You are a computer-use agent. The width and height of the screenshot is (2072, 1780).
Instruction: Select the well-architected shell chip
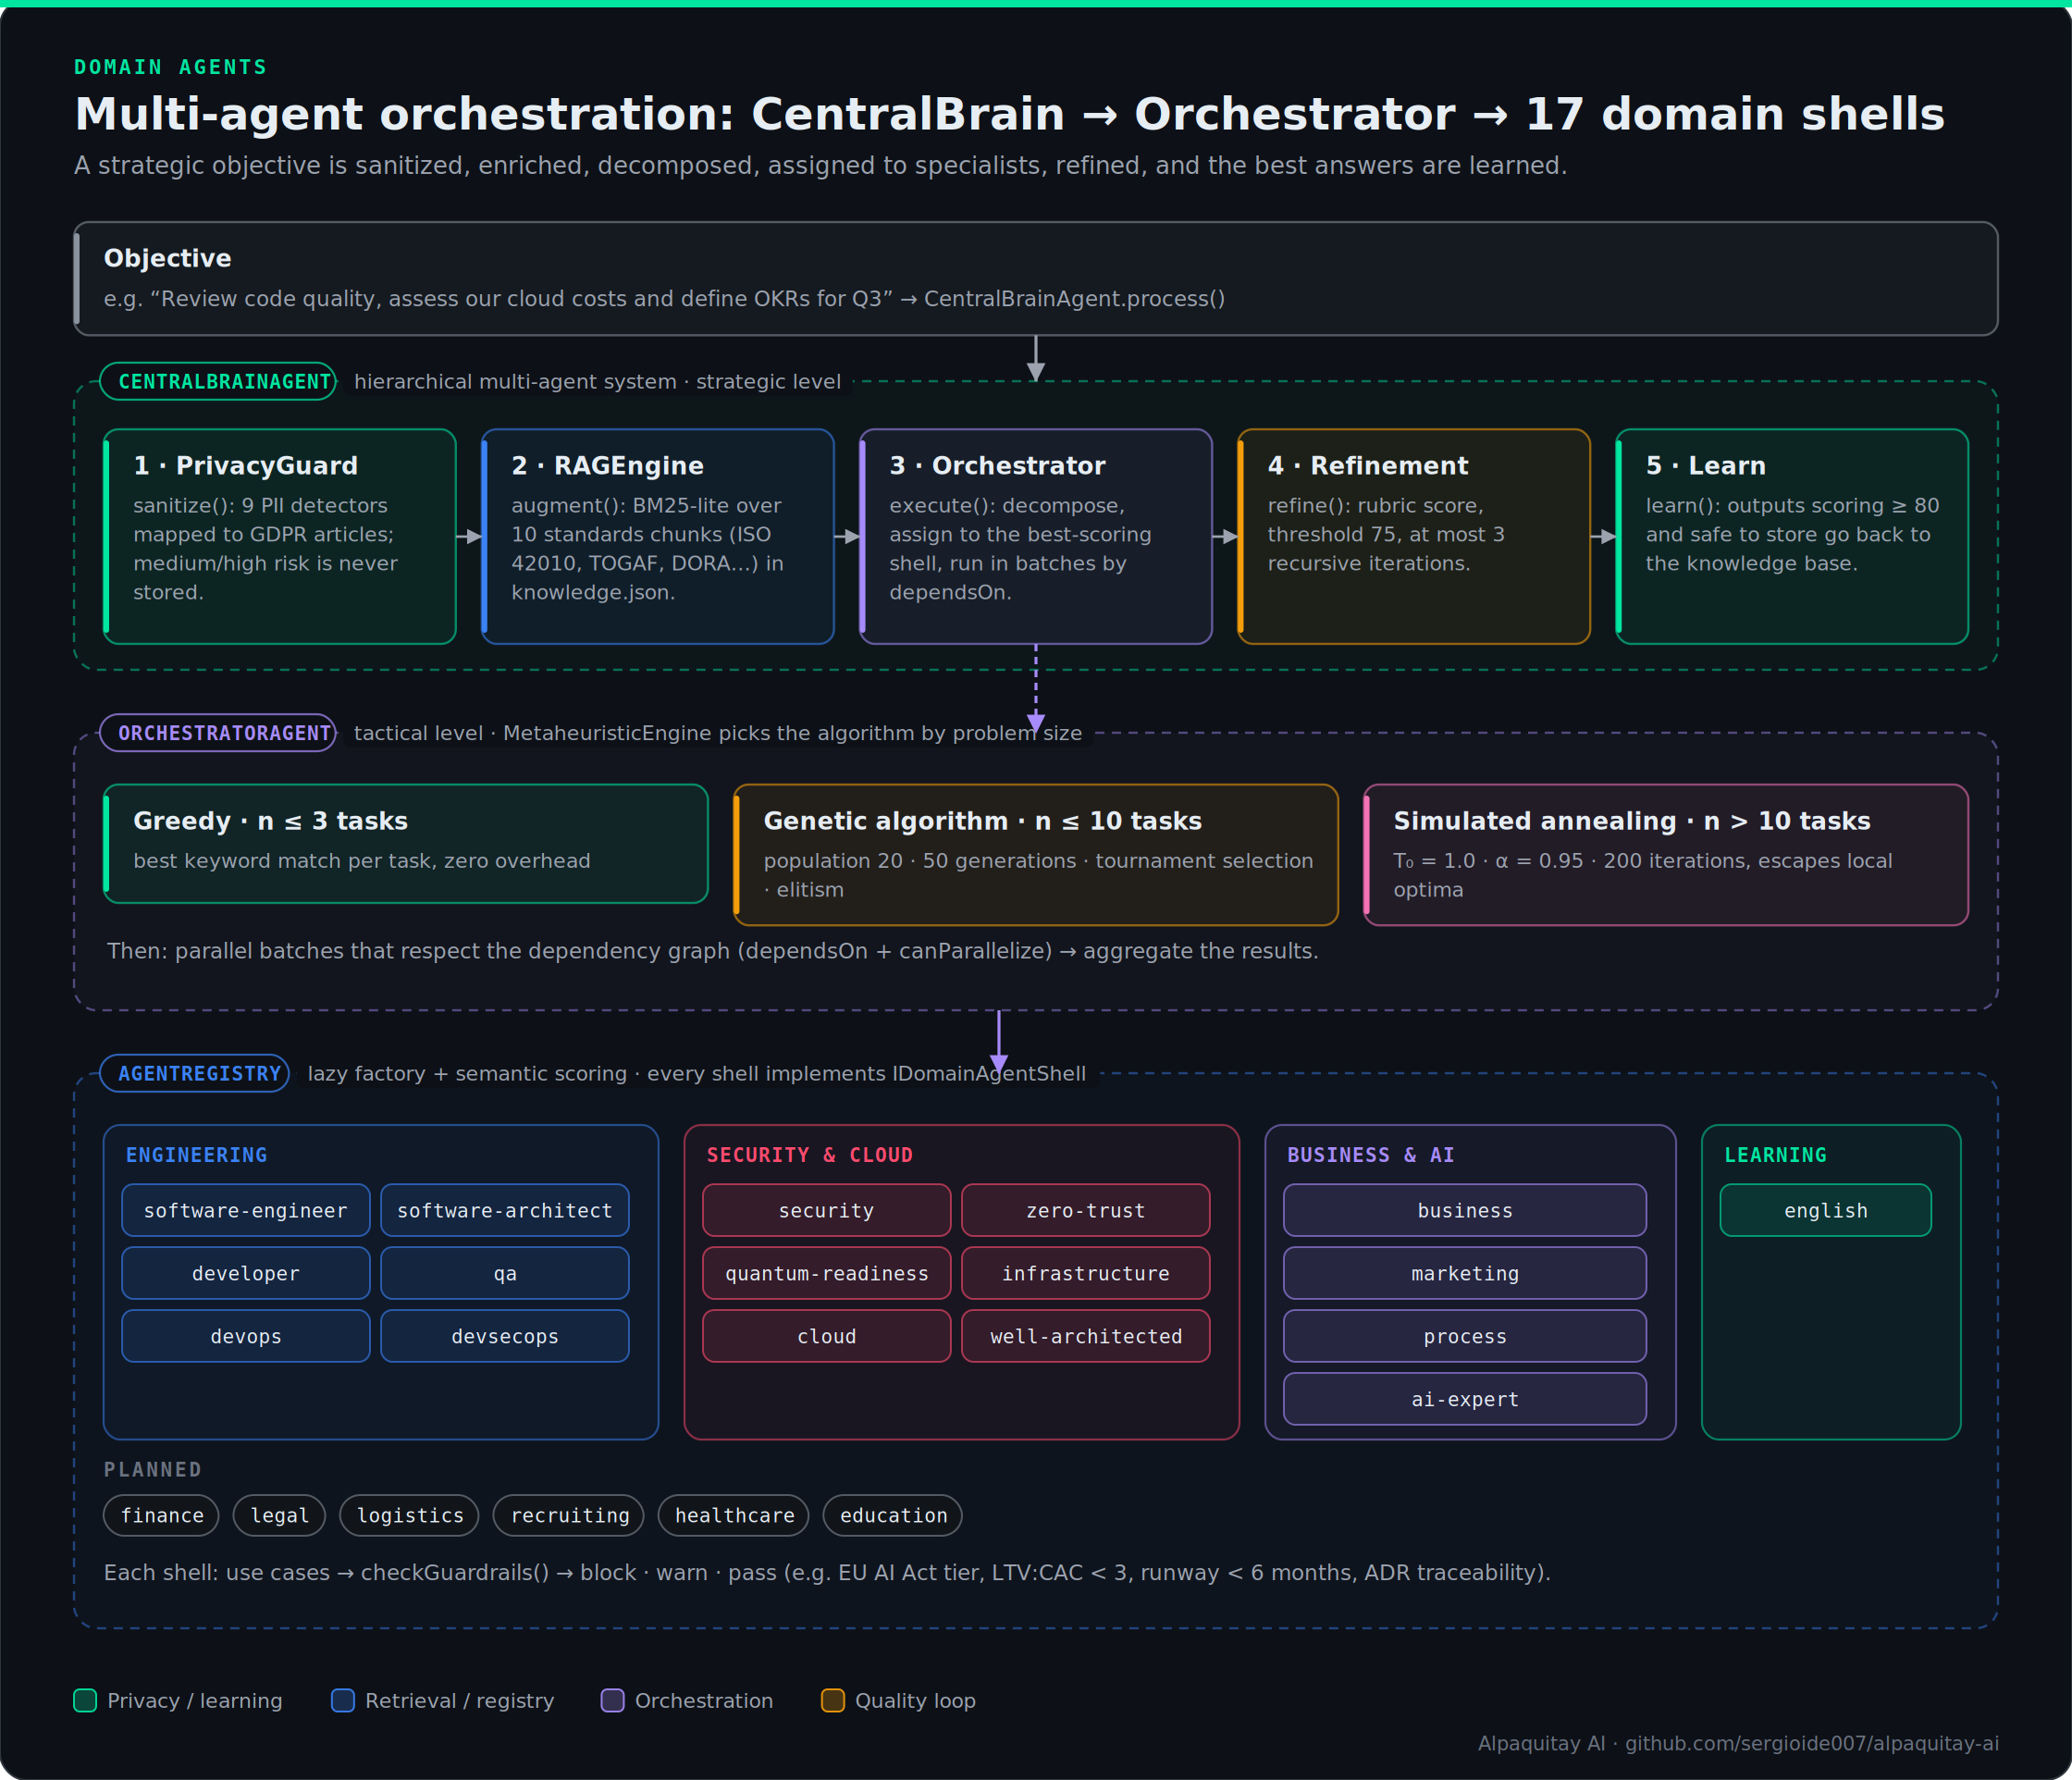pos(1086,1336)
